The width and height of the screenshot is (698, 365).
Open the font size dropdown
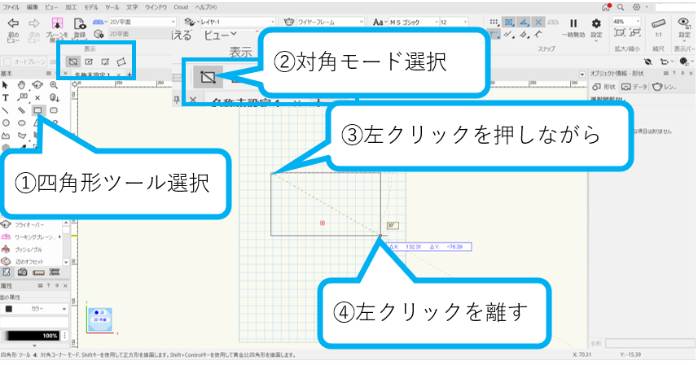454,22
